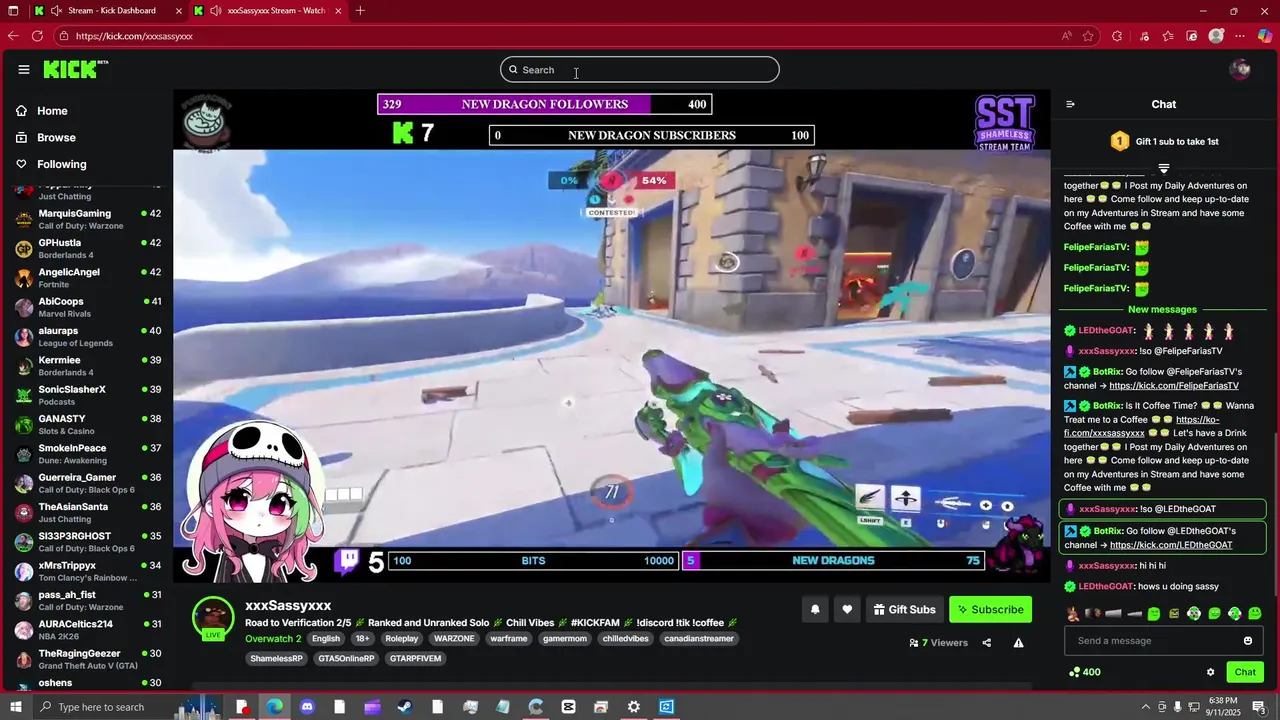The width and height of the screenshot is (1280, 720).
Task: Click the report warning triangle icon
Action: coord(1018,643)
